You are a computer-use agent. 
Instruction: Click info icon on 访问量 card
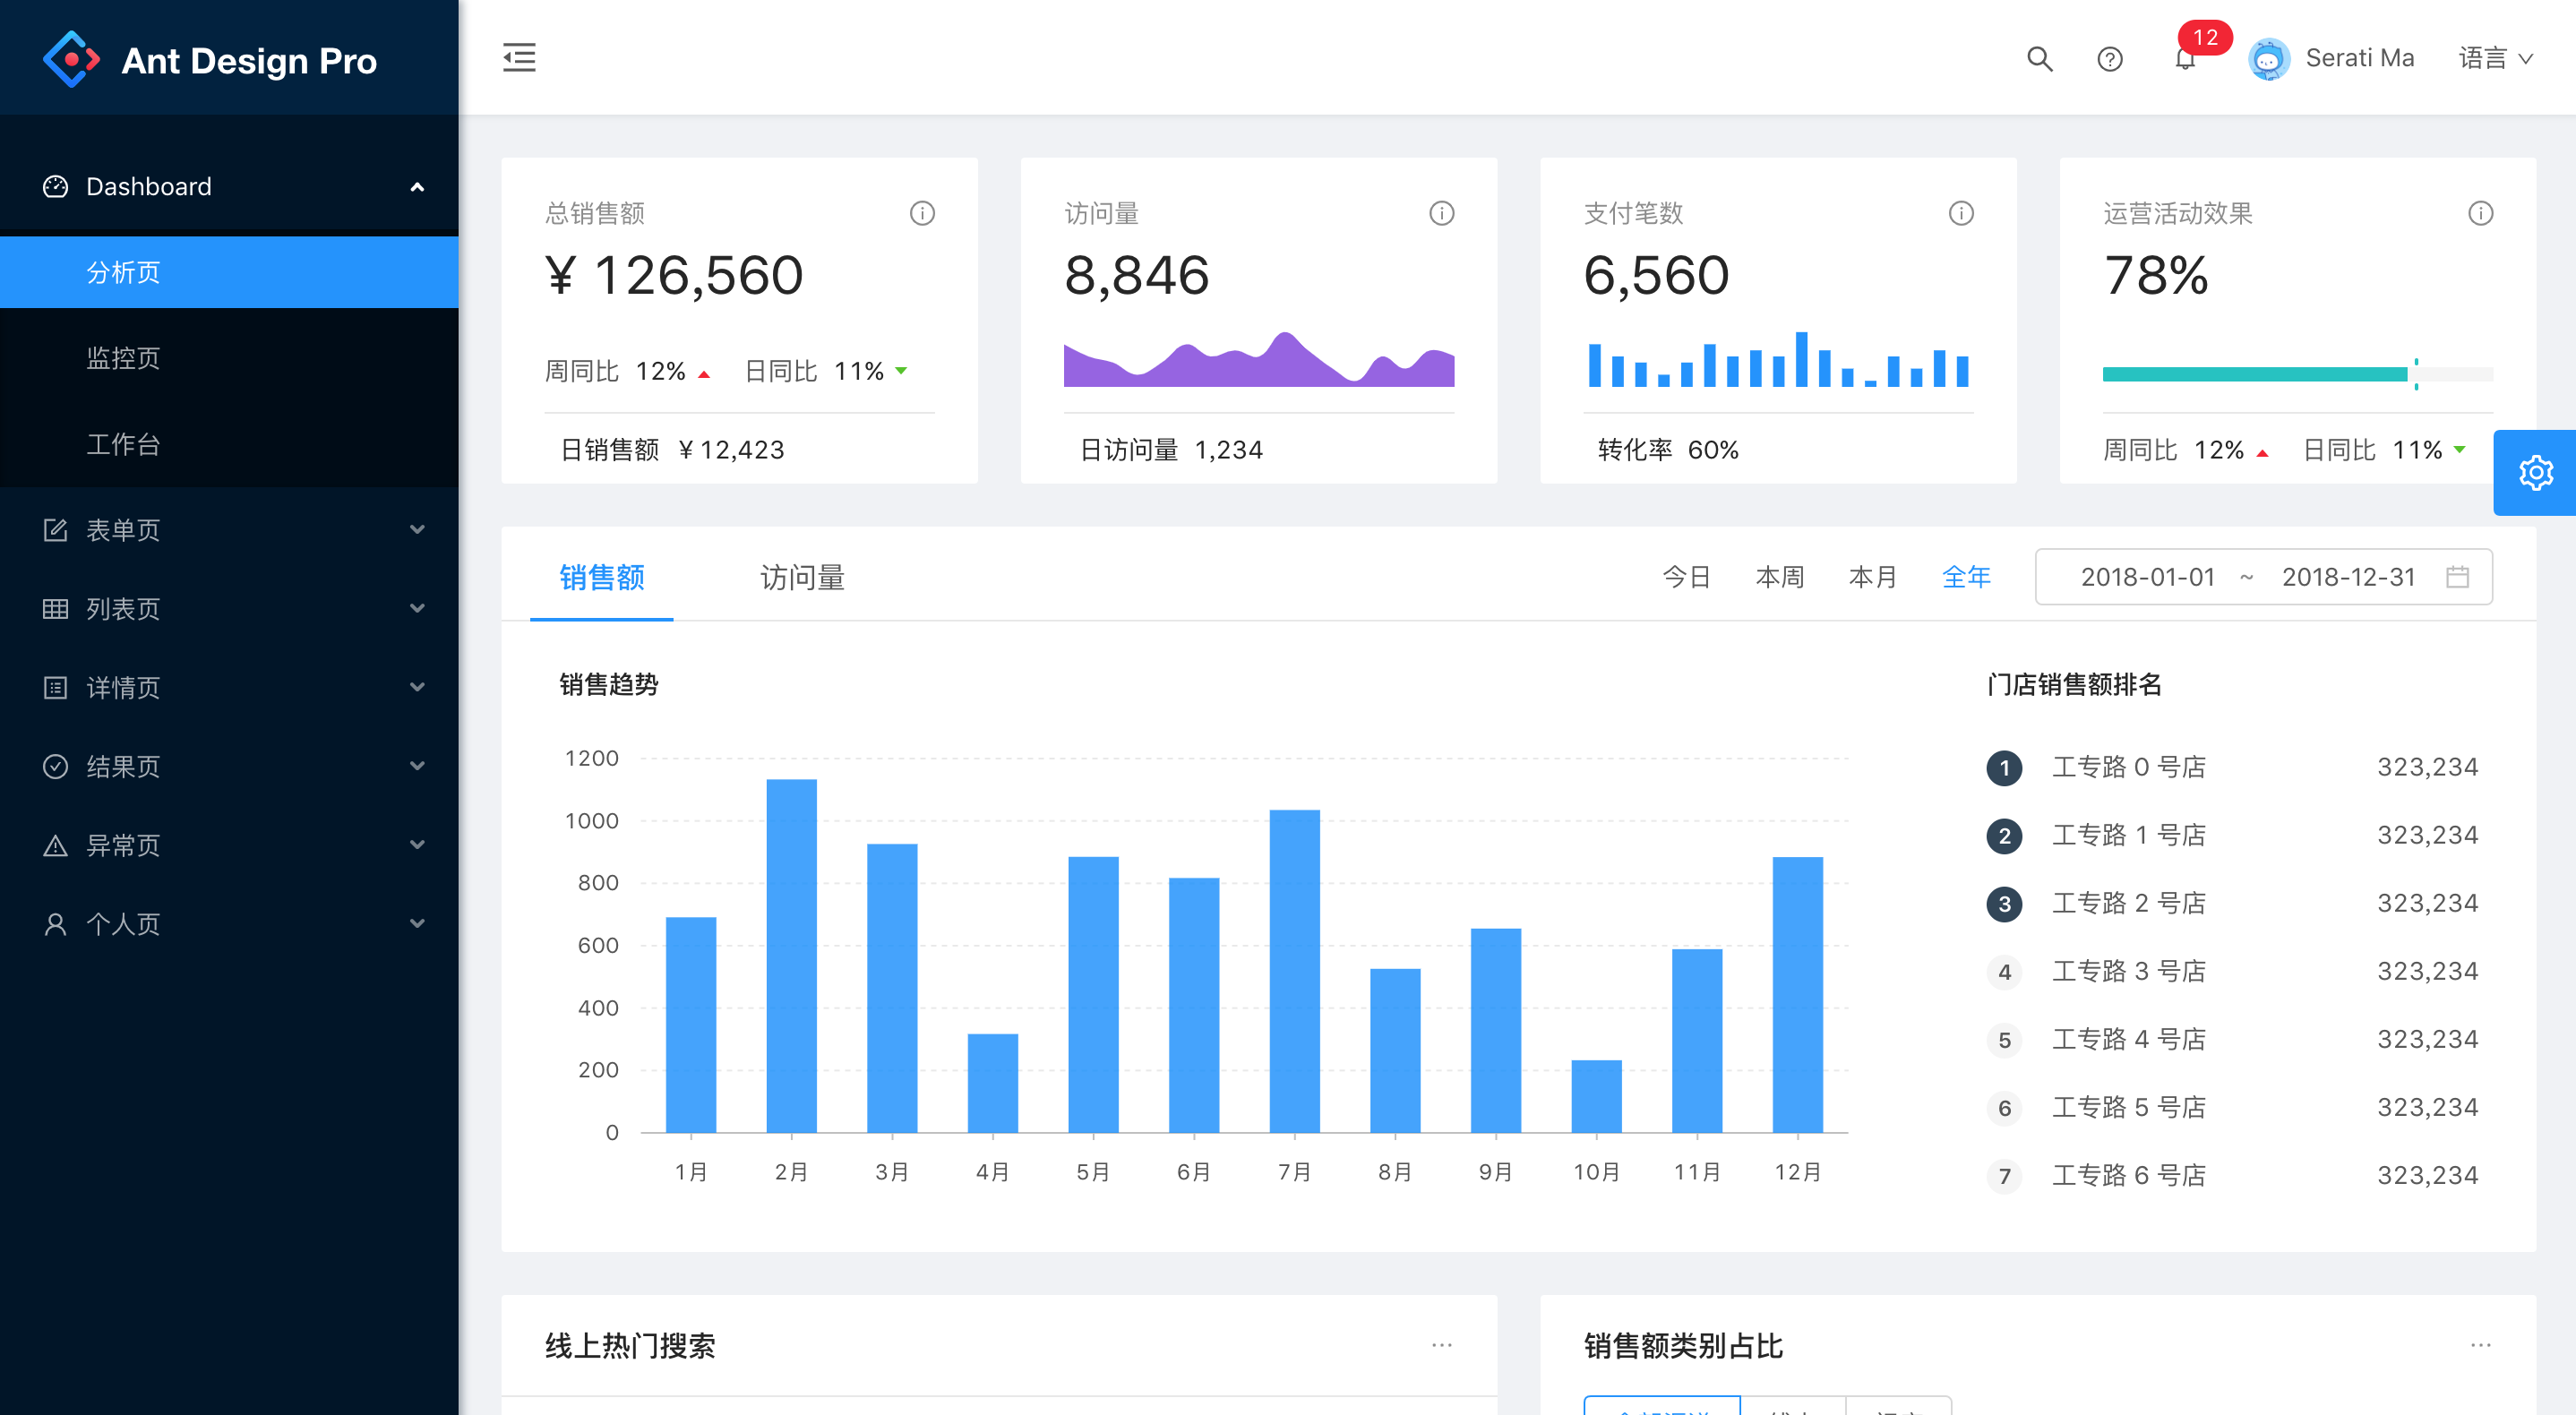click(x=1441, y=213)
